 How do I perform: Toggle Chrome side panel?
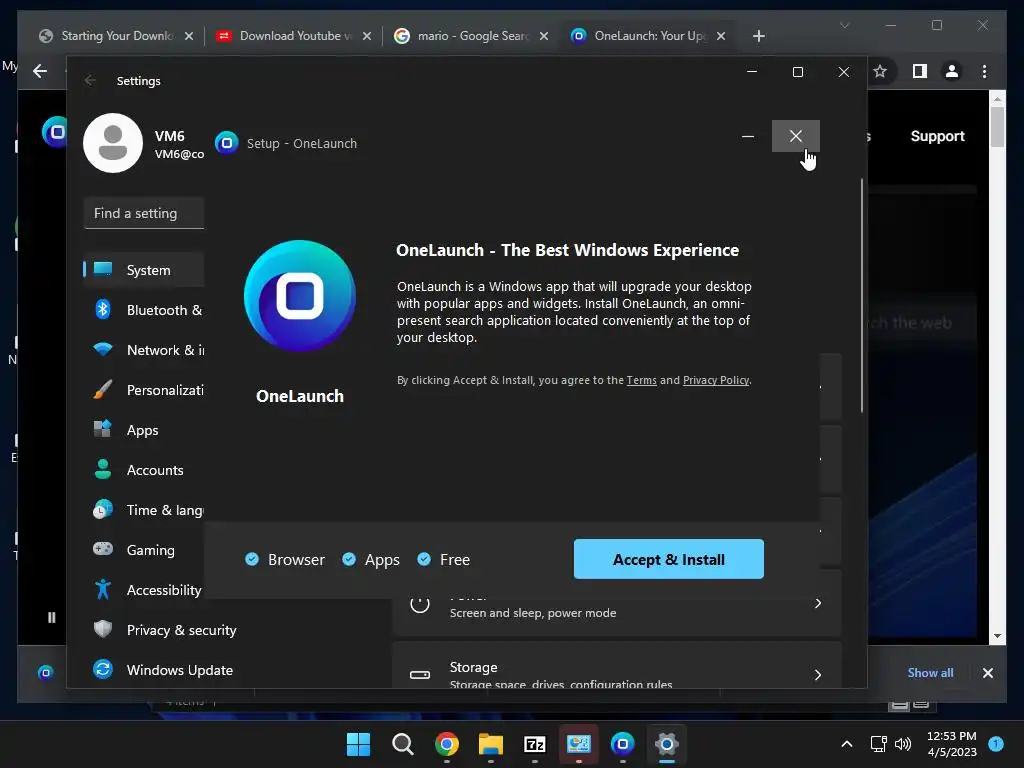point(920,71)
